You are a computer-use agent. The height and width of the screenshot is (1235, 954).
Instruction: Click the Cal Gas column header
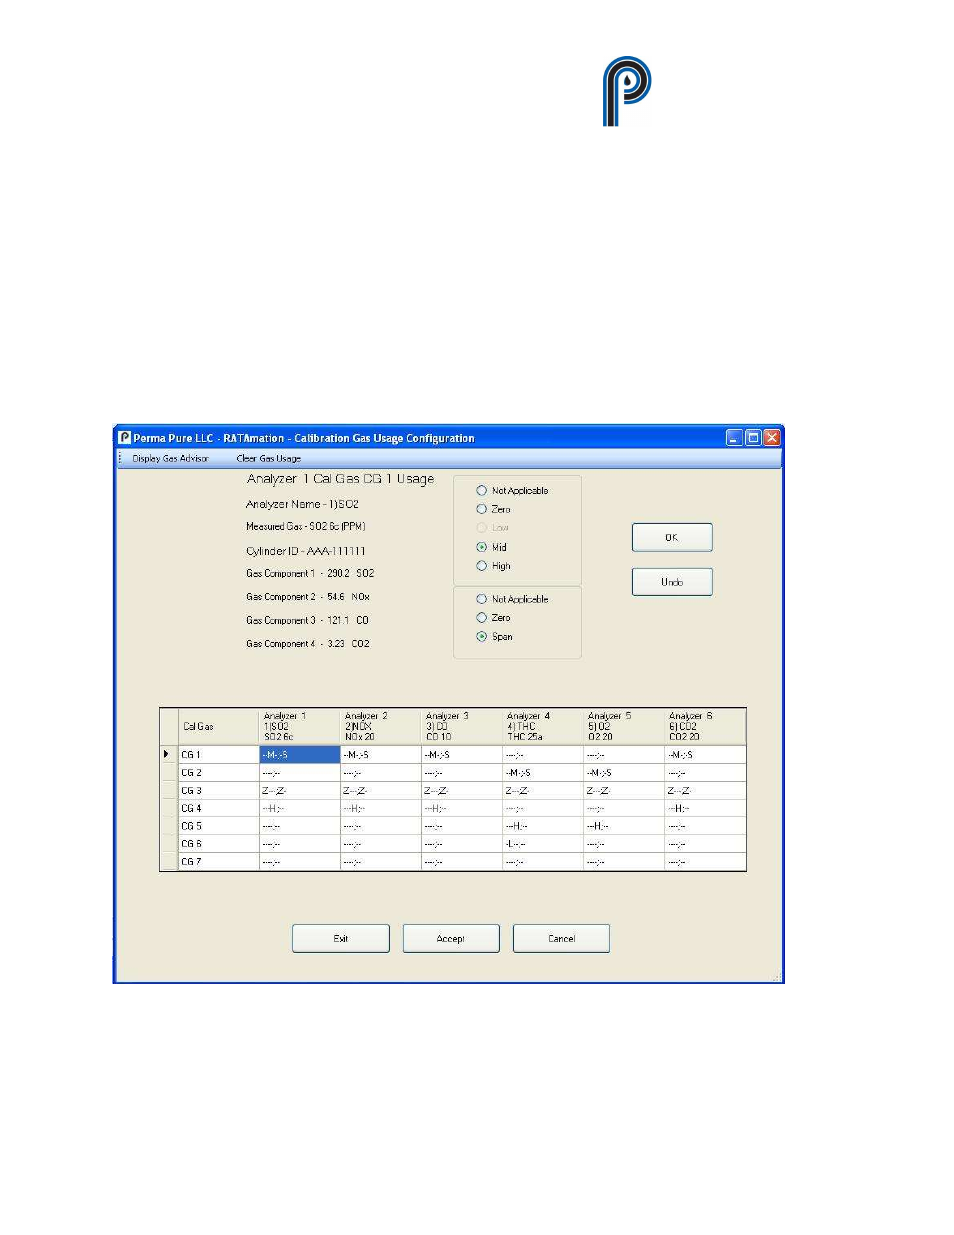click(218, 727)
